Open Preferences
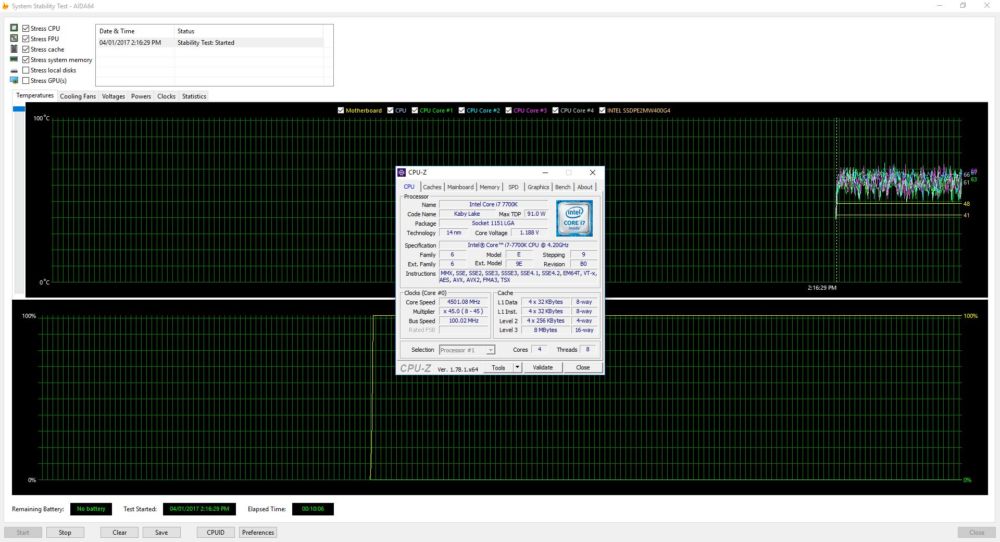The image size is (1000, 542). pos(258,532)
